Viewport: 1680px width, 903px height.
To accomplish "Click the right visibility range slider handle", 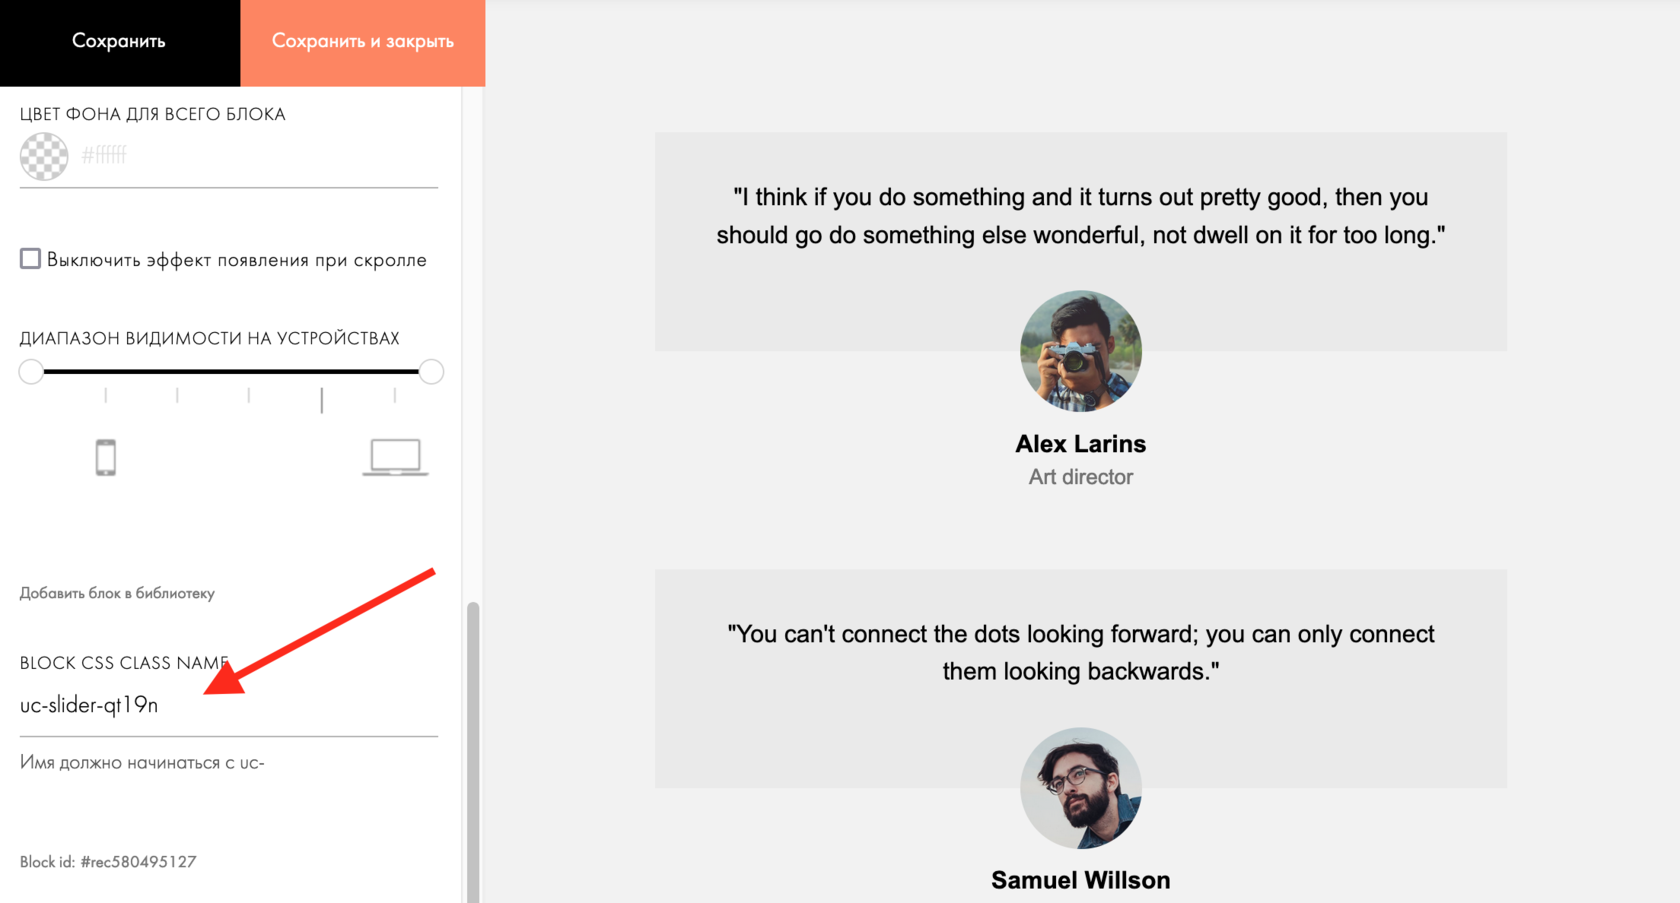I will [431, 372].
